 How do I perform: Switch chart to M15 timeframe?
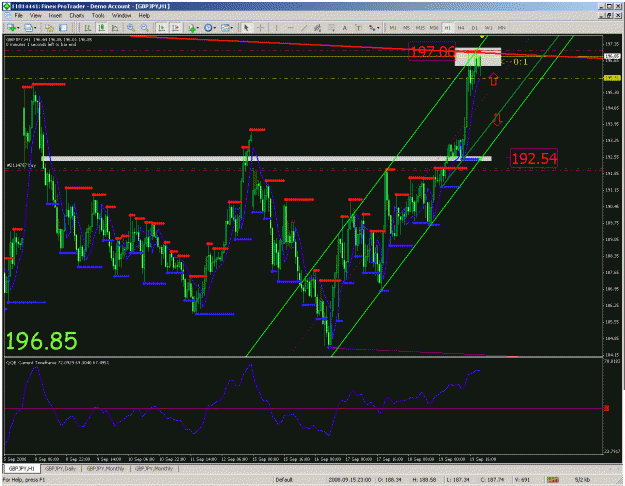pos(420,28)
